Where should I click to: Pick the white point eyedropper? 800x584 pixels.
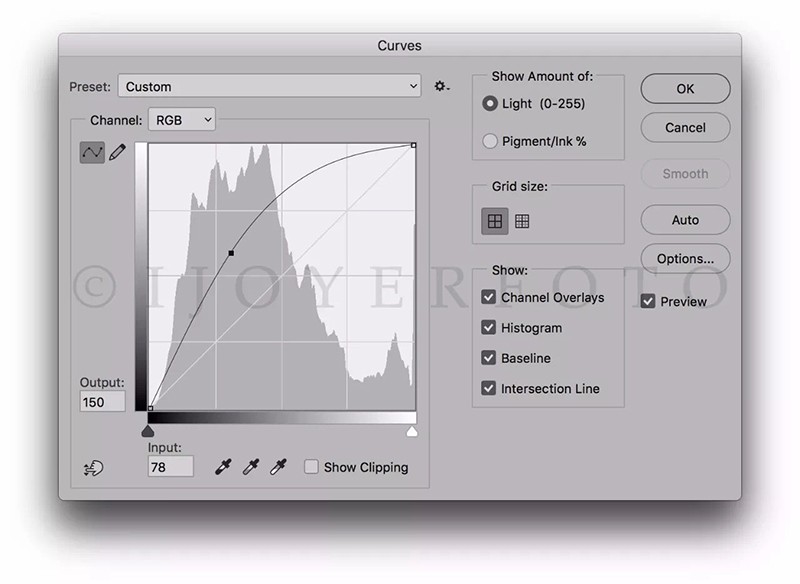278,466
